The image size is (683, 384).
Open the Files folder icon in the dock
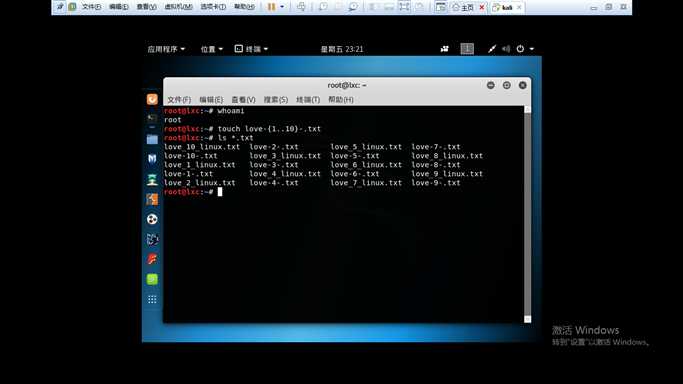(152, 139)
